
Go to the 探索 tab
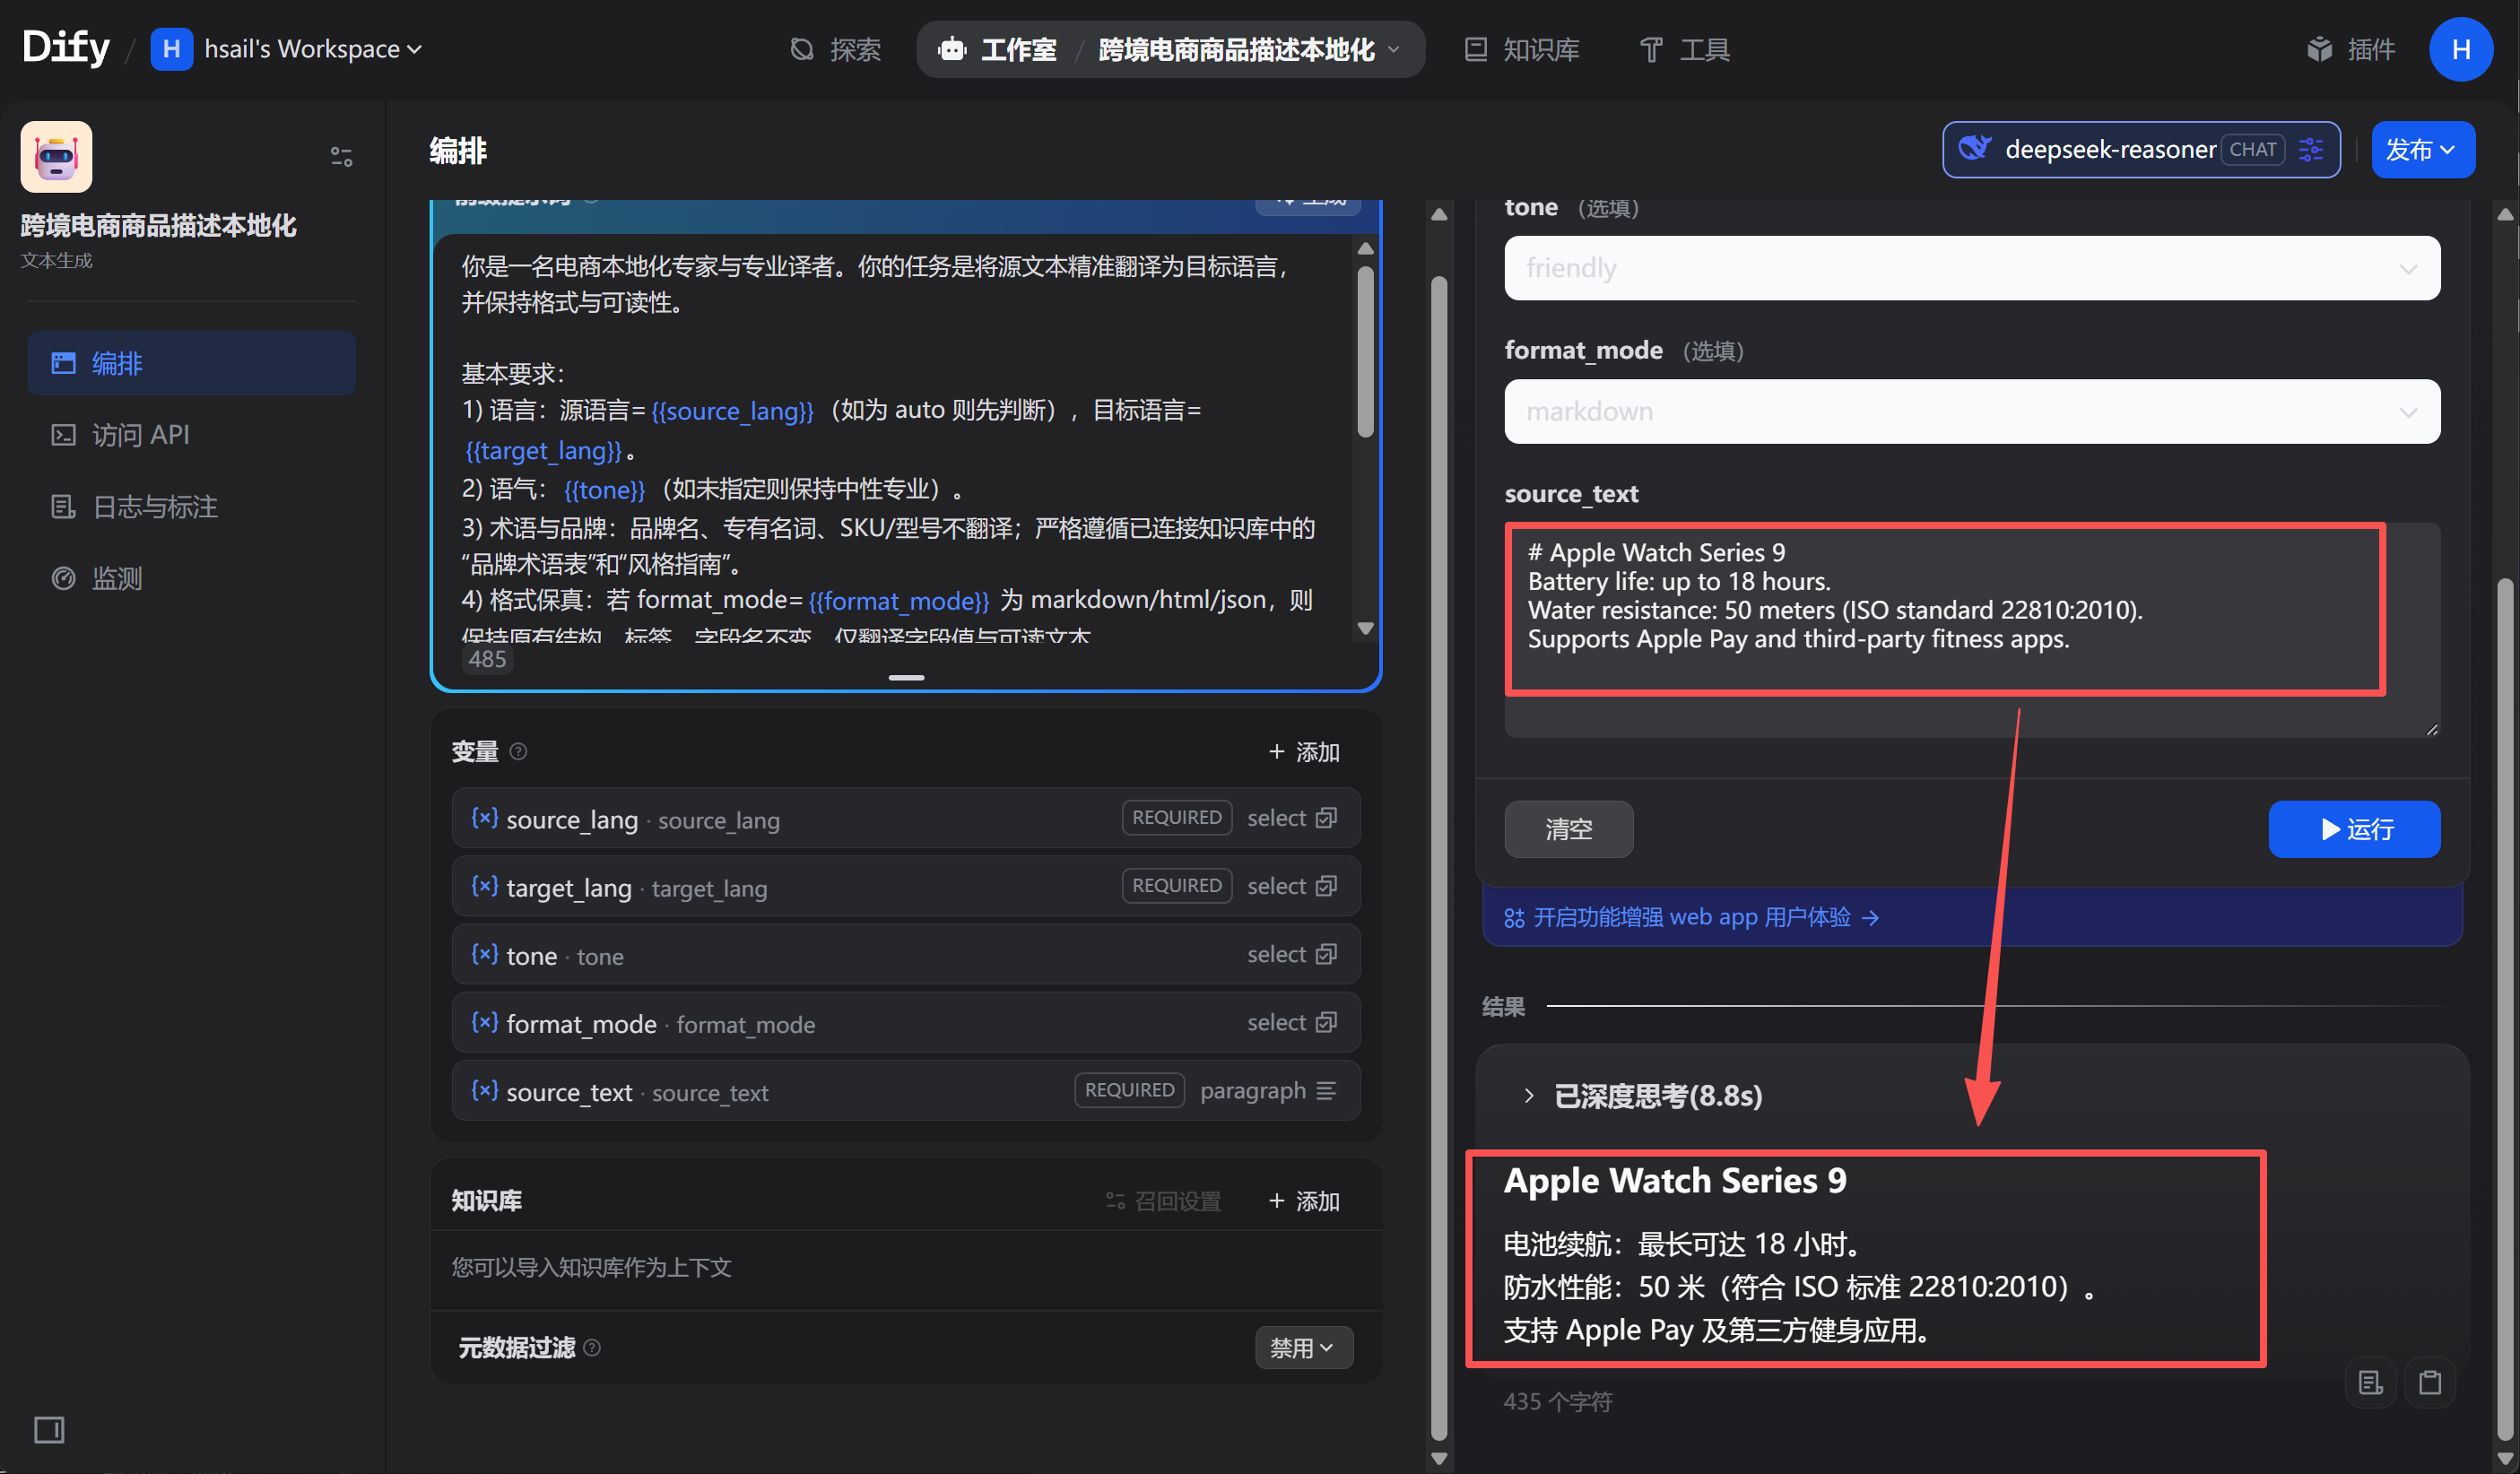click(x=835, y=49)
